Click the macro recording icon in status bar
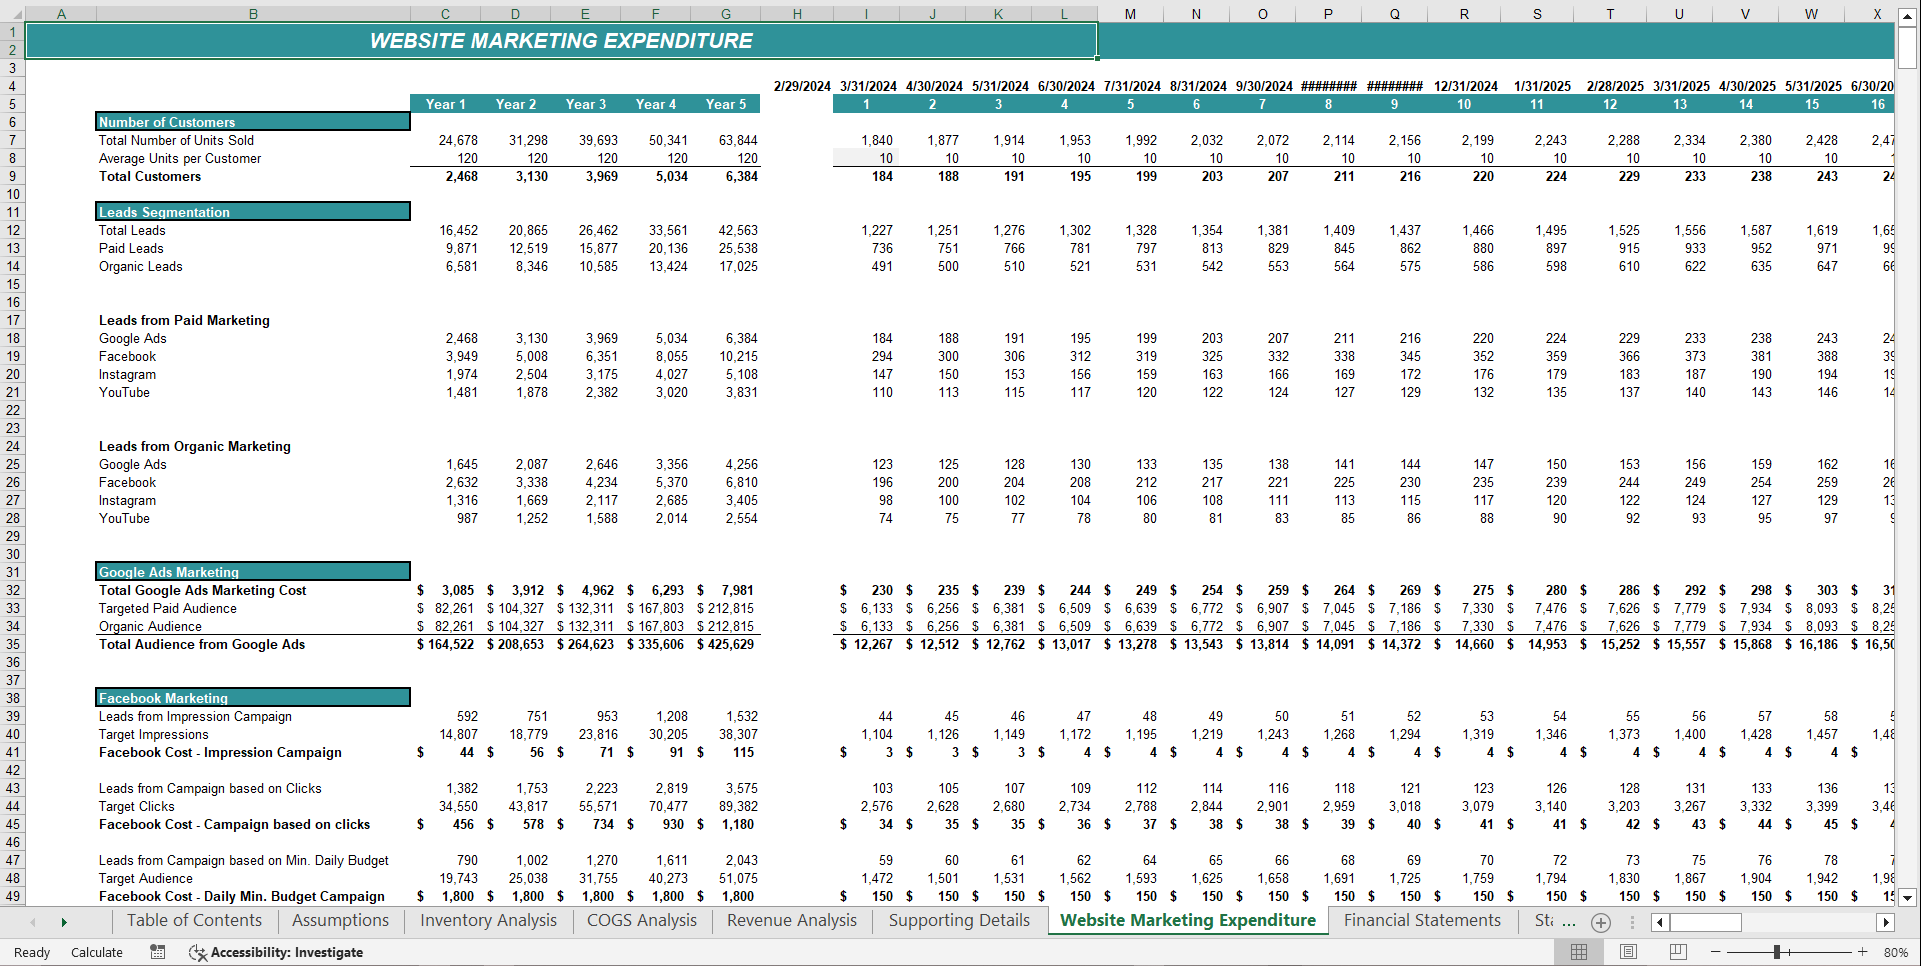 (x=157, y=952)
